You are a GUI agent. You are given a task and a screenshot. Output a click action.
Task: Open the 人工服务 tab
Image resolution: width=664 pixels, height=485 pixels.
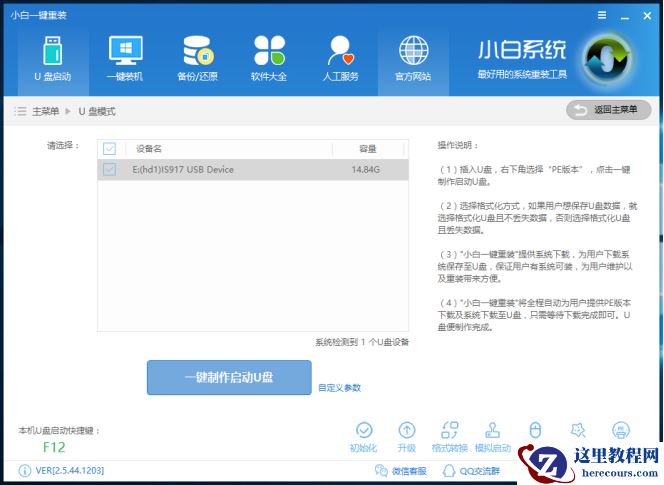[341, 59]
